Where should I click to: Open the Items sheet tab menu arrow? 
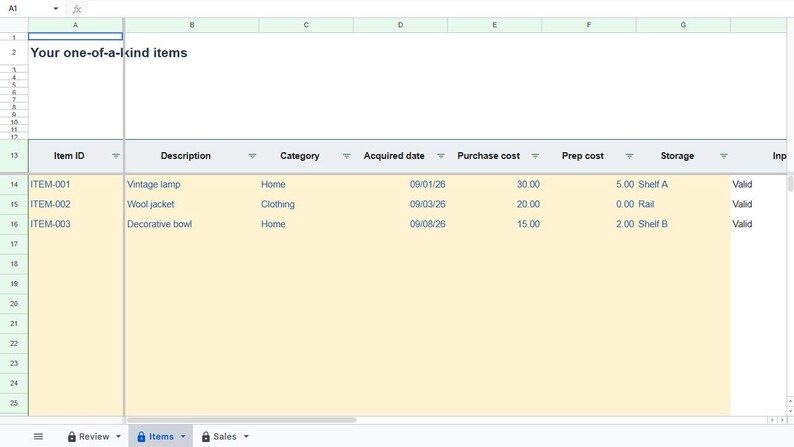coord(183,436)
